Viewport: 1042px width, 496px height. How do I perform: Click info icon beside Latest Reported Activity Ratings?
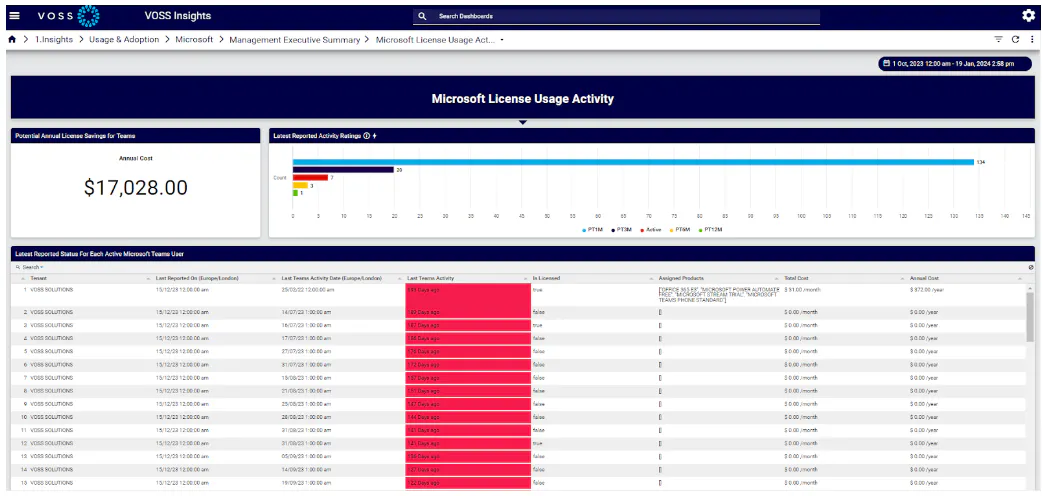pos(367,136)
